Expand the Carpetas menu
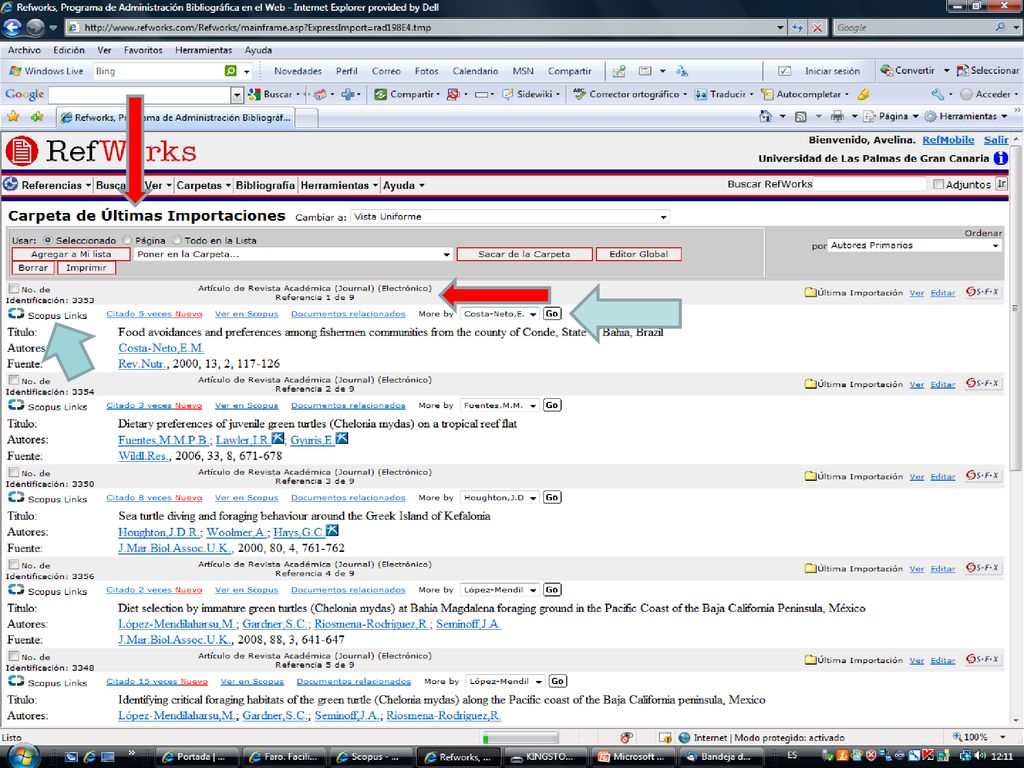 click(204, 185)
